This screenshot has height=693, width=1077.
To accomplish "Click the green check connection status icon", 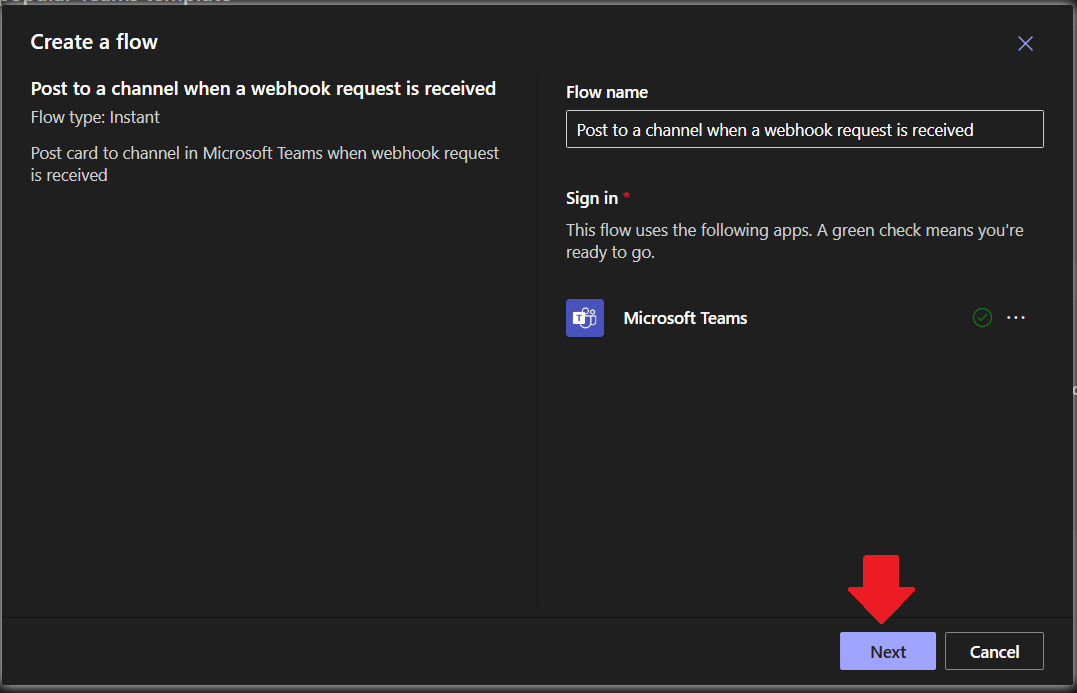I will tap(982, 318).
